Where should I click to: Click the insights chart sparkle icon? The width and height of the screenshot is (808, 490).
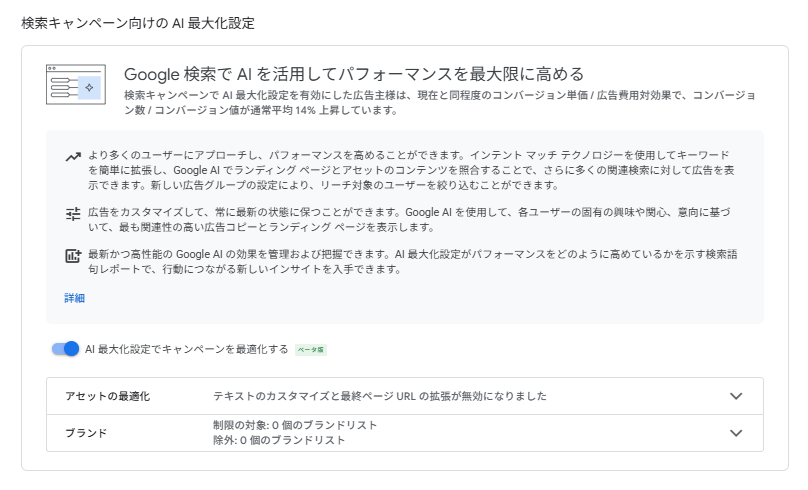tap(73, 256)
